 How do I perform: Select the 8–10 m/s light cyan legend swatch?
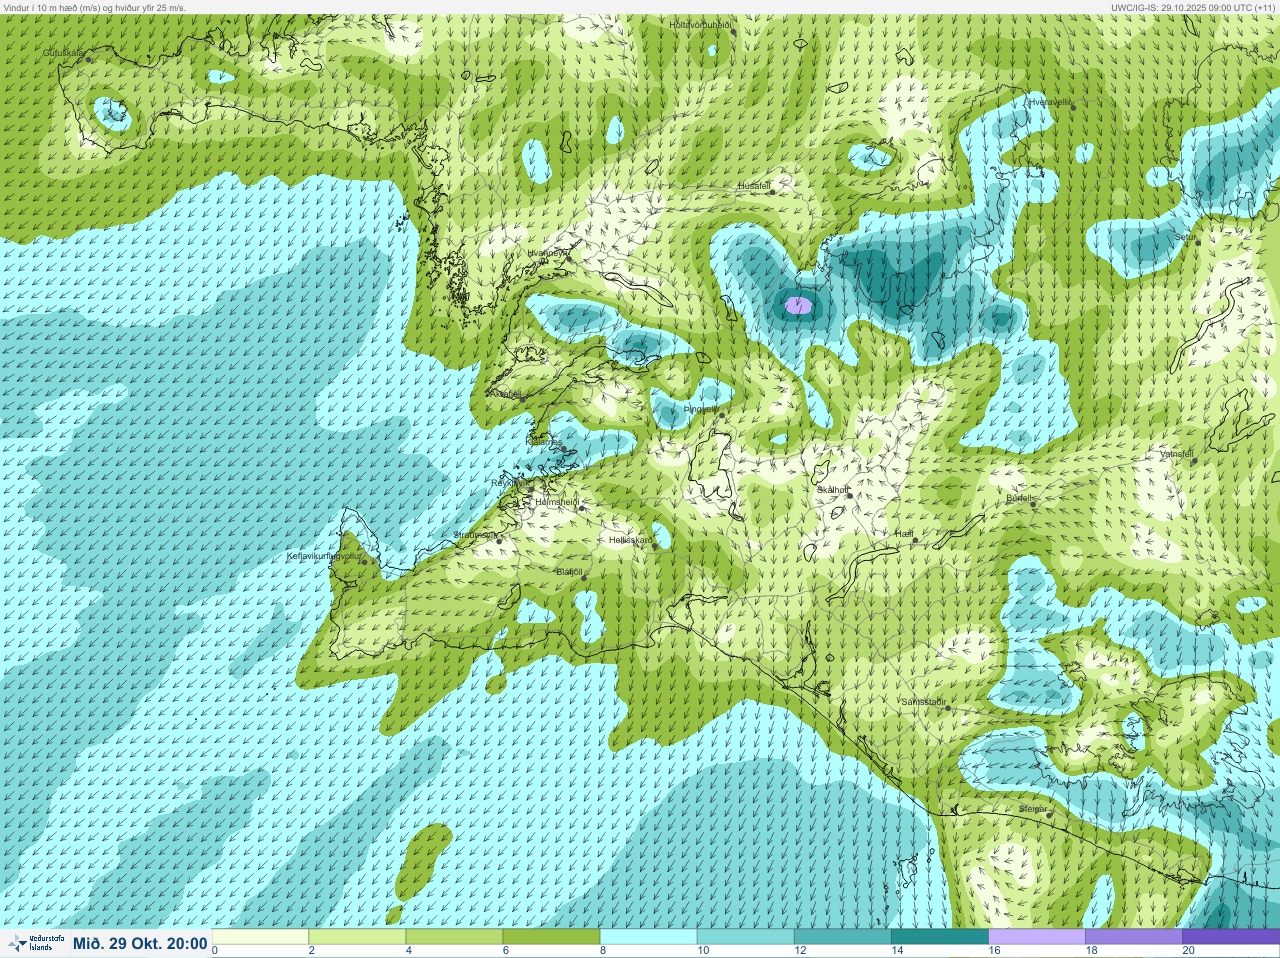tap(648, 937)
